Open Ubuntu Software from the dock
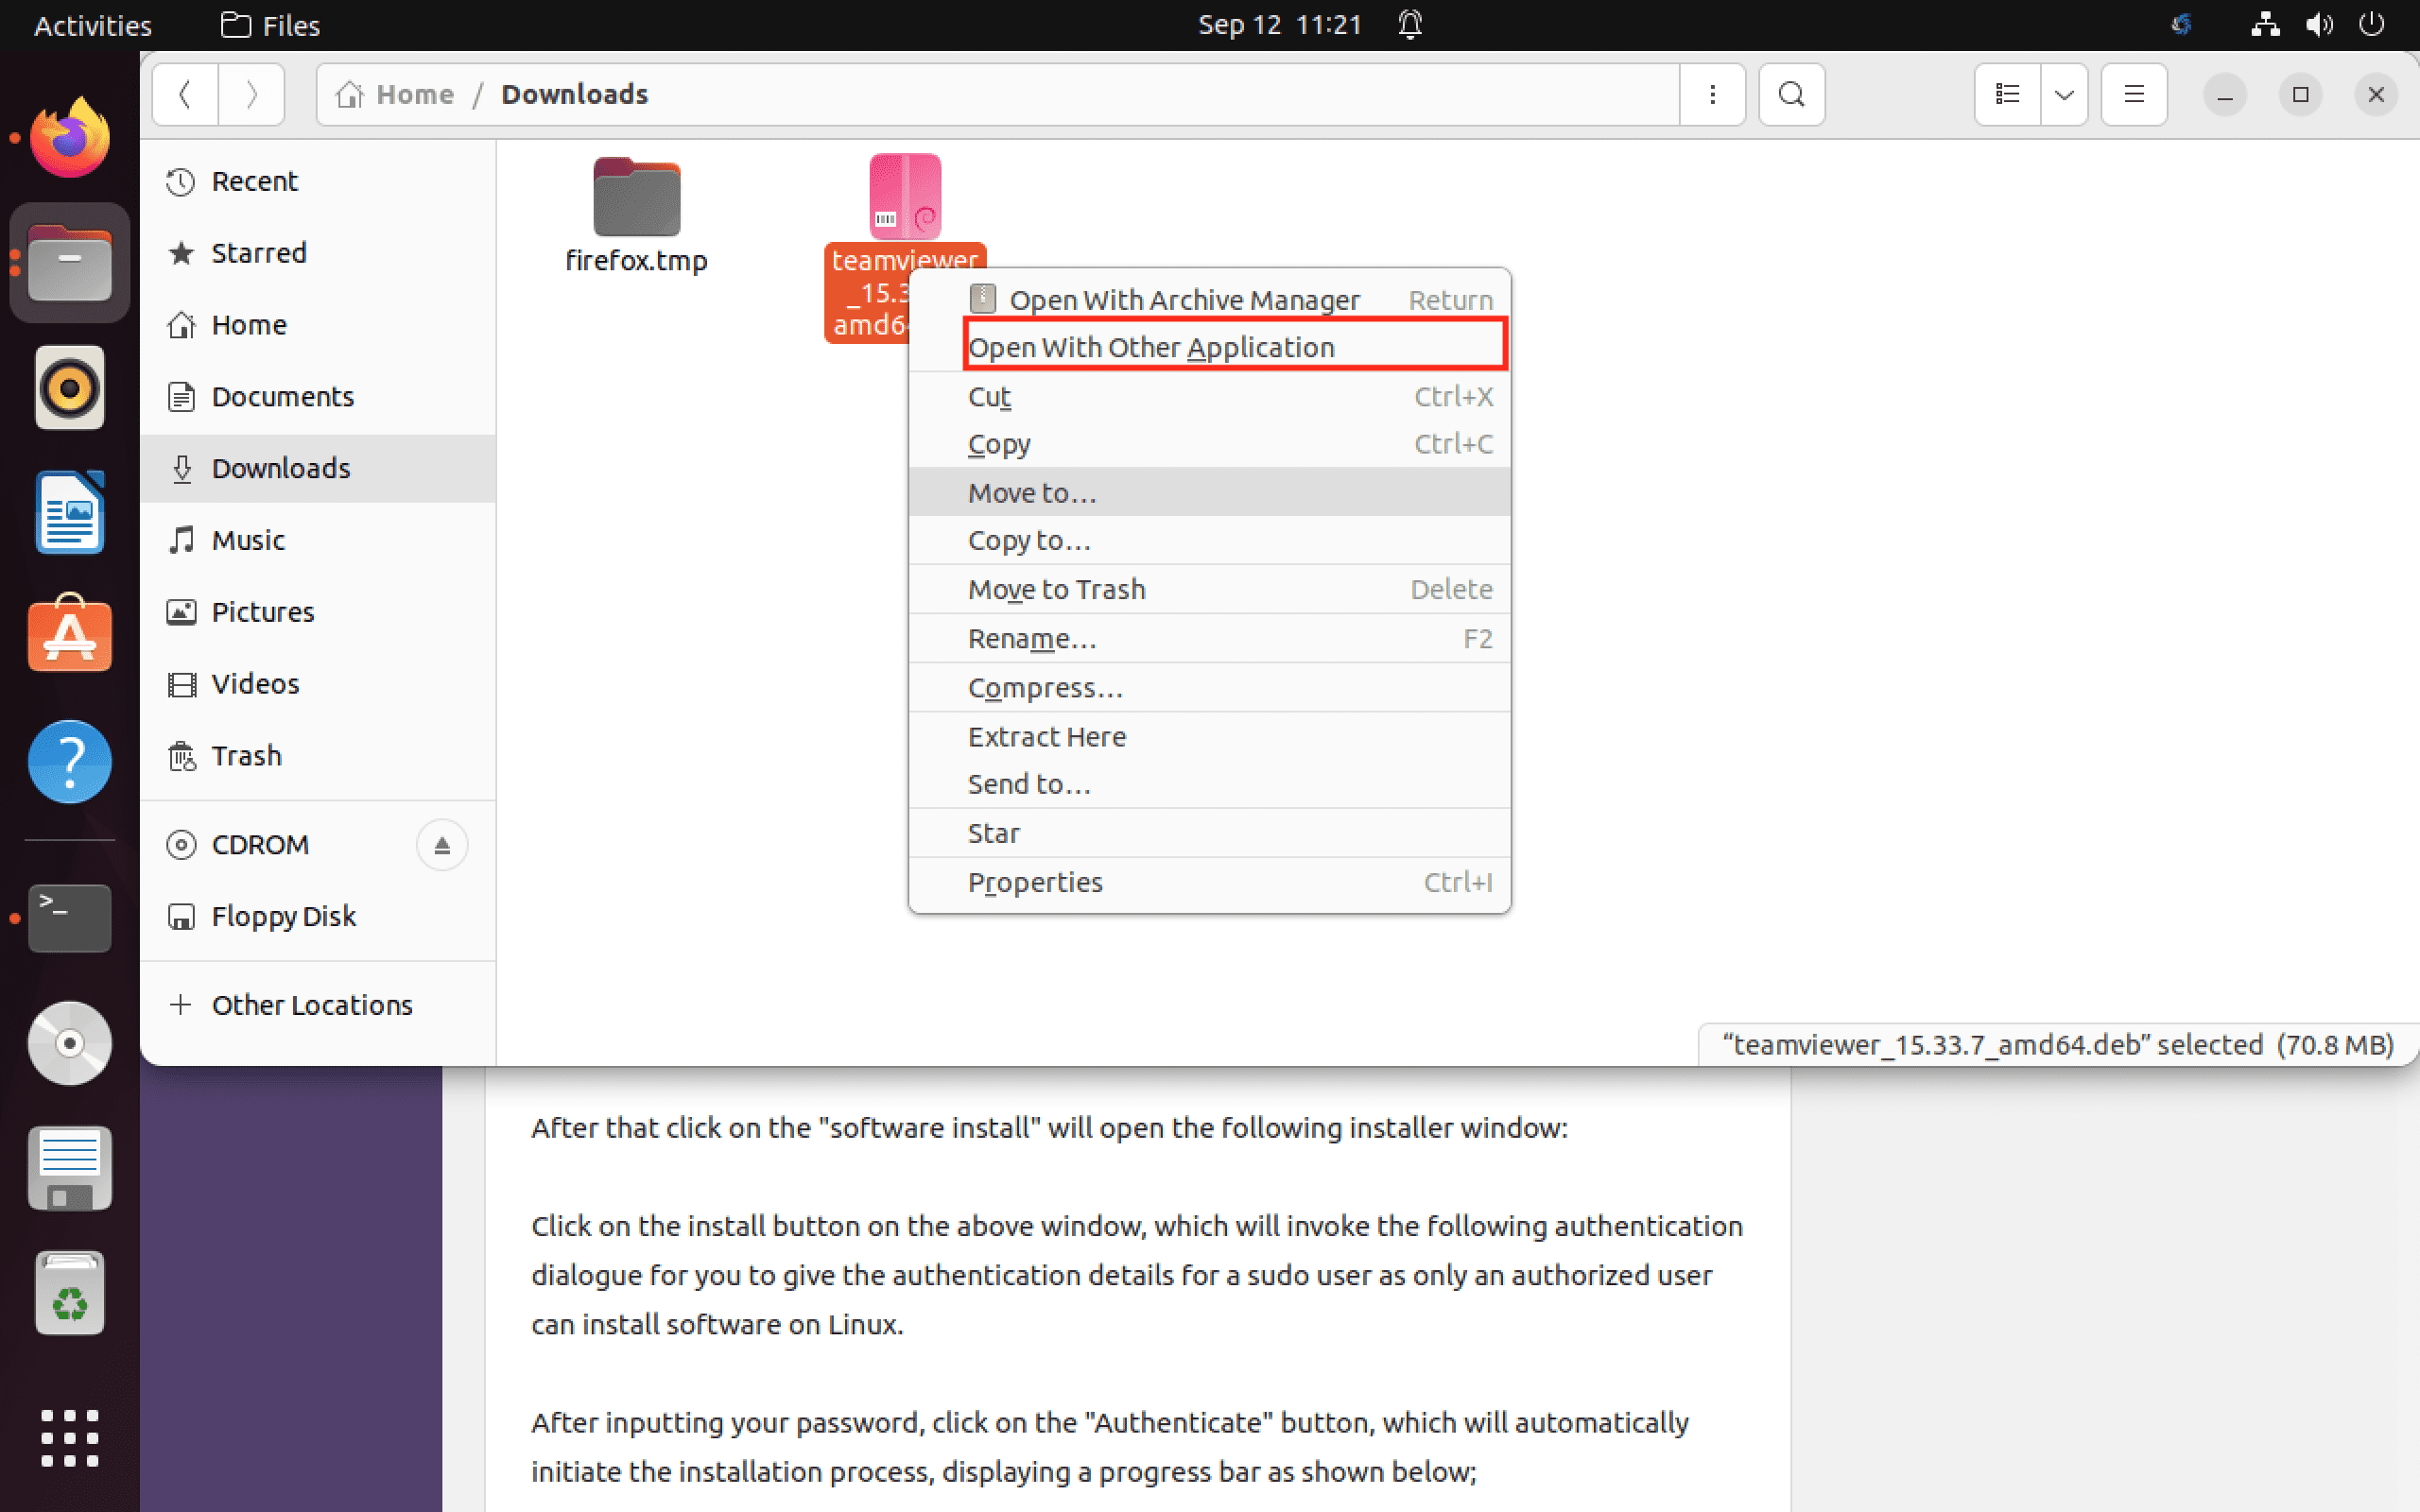The image size is (2420, 1512). [69, 635]
